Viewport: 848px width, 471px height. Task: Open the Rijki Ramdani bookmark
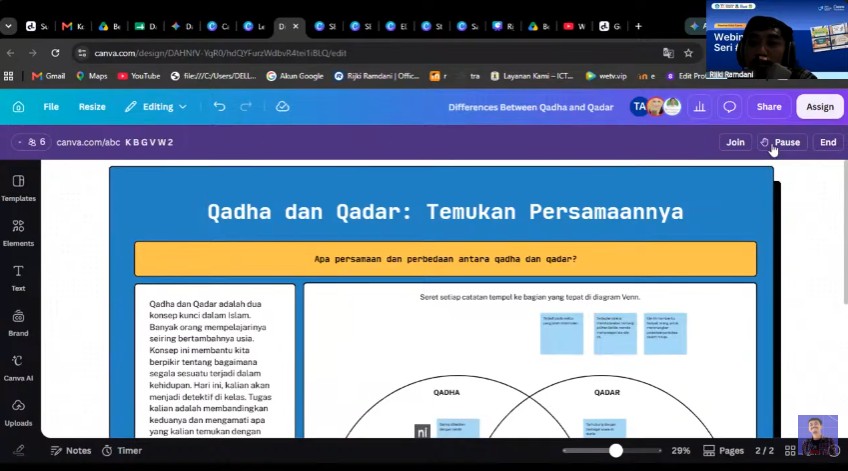pos(377,76)
